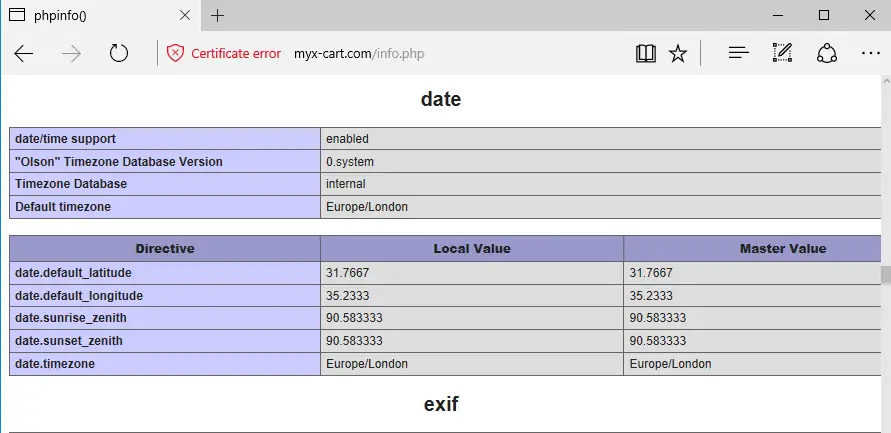Click '"Olson" Timezone Database Version' cell

click(165, 161)
